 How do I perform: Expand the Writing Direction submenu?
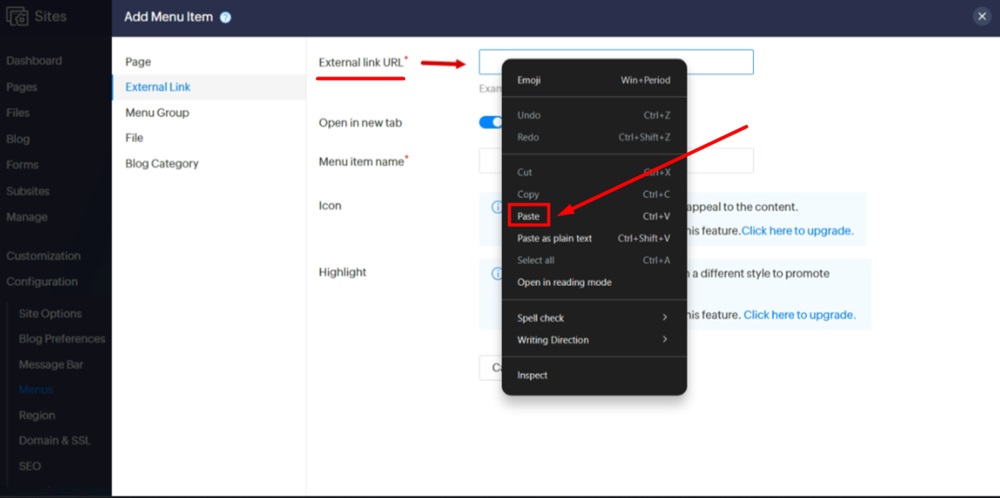[x=594, y=340]
